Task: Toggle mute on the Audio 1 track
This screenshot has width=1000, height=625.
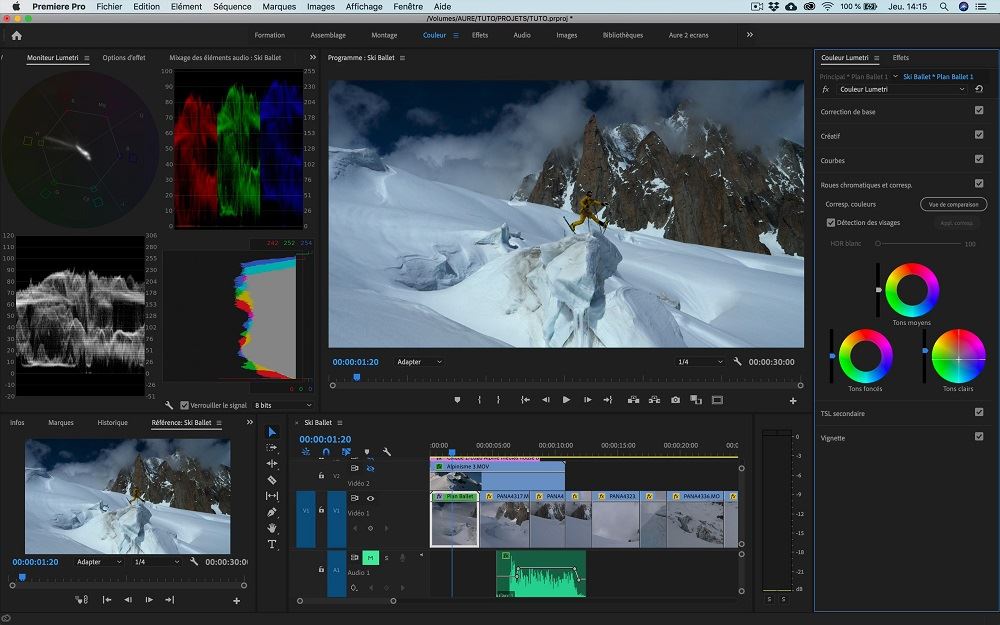Action: point(370,557)
